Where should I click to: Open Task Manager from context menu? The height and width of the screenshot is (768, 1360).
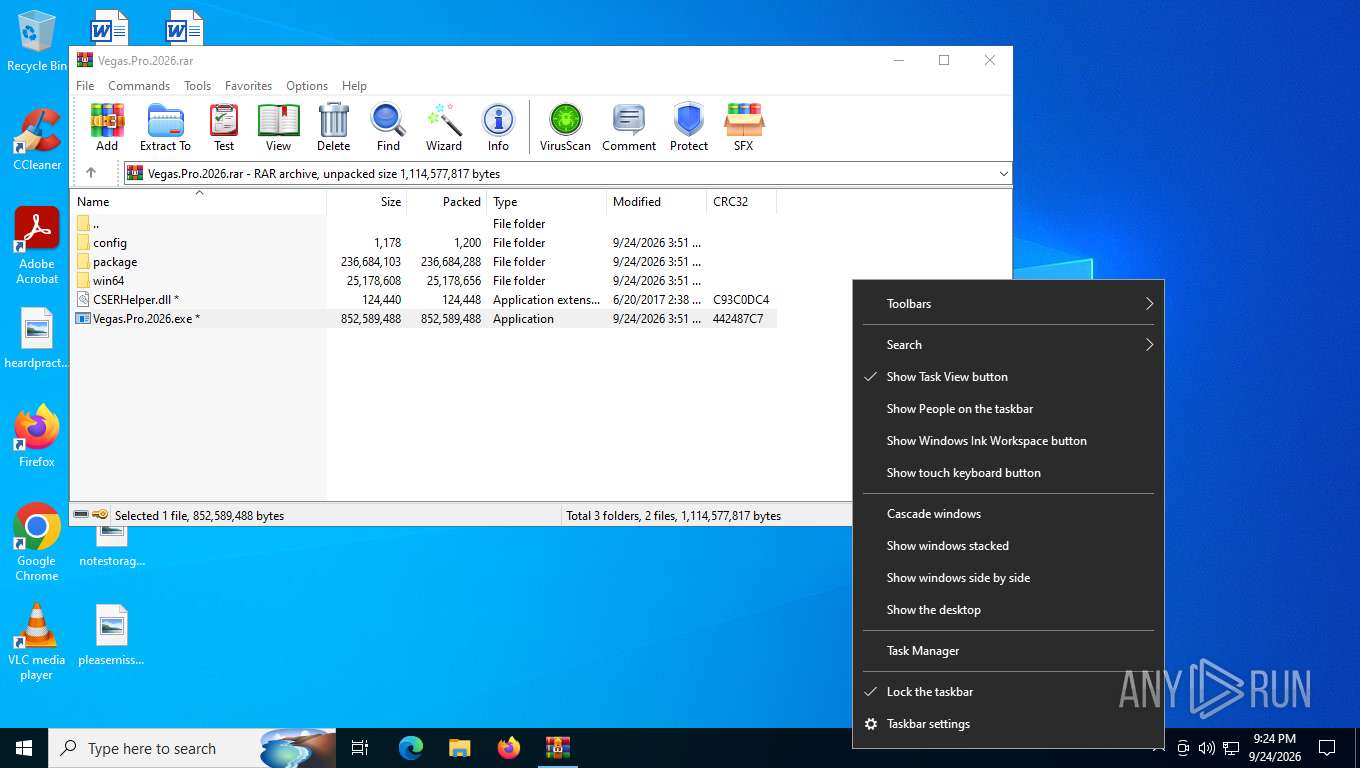(1008, 651)
